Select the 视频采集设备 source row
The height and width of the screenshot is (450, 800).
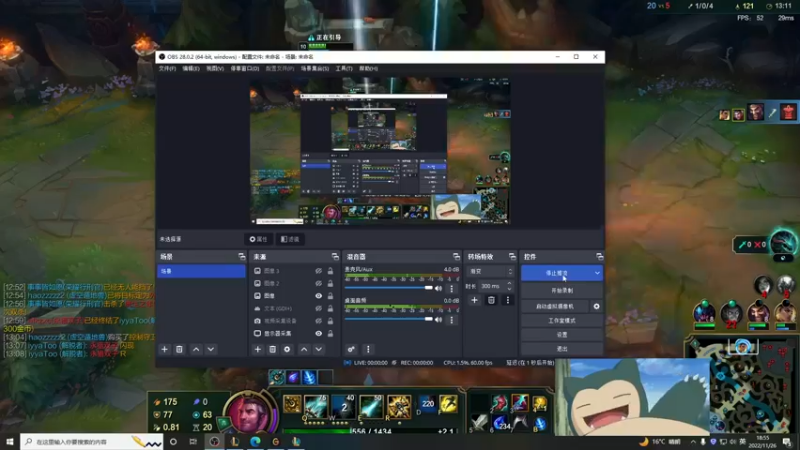click(294, 321)
